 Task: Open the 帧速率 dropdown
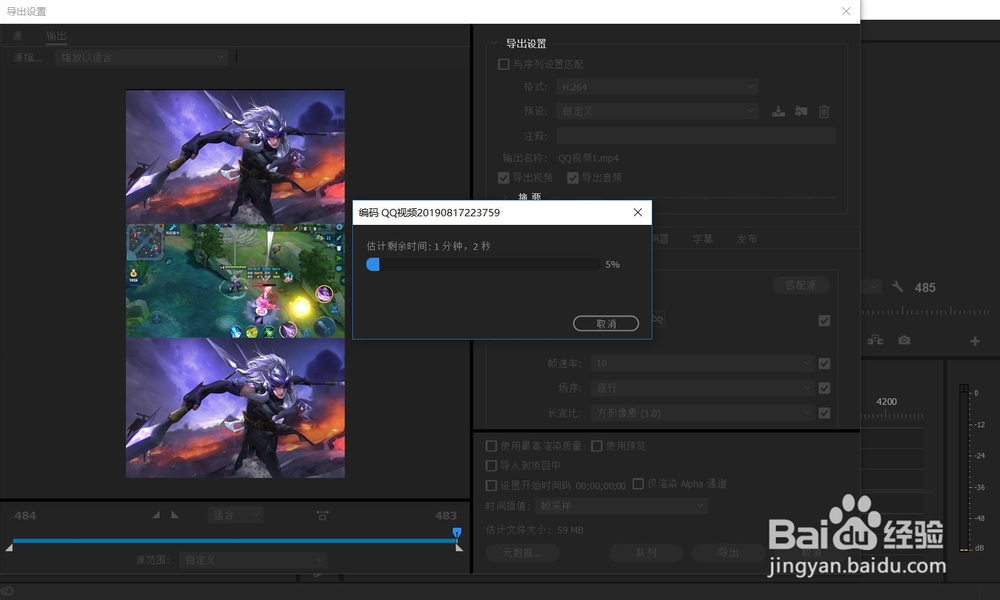point(703,363)
